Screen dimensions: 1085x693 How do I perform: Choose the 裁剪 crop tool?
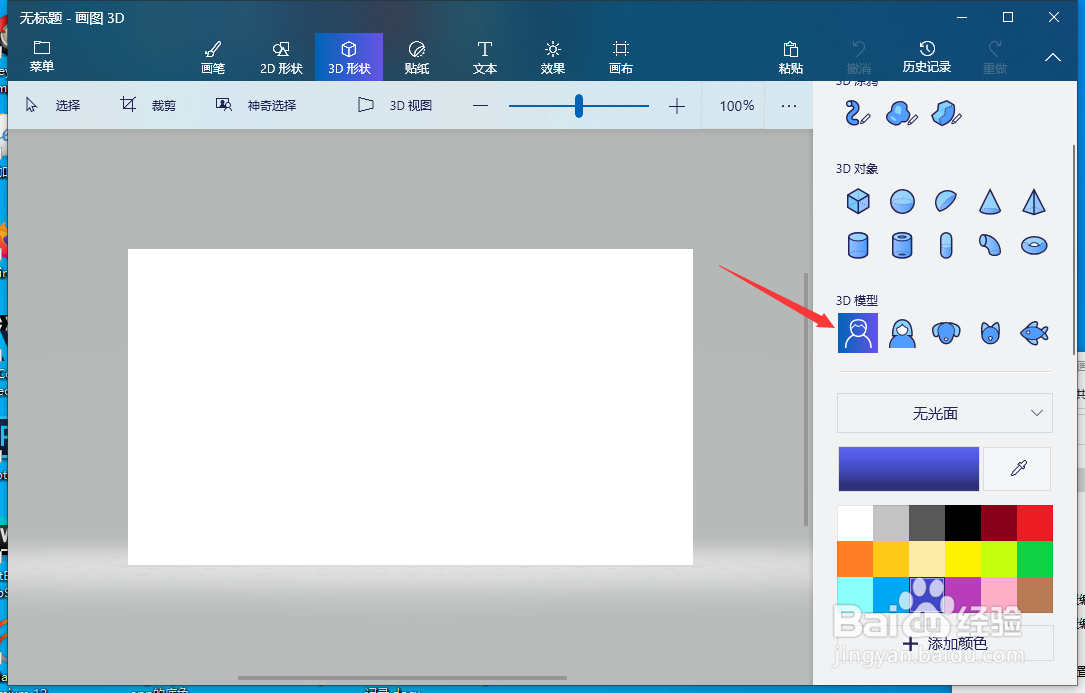point(148,105)
